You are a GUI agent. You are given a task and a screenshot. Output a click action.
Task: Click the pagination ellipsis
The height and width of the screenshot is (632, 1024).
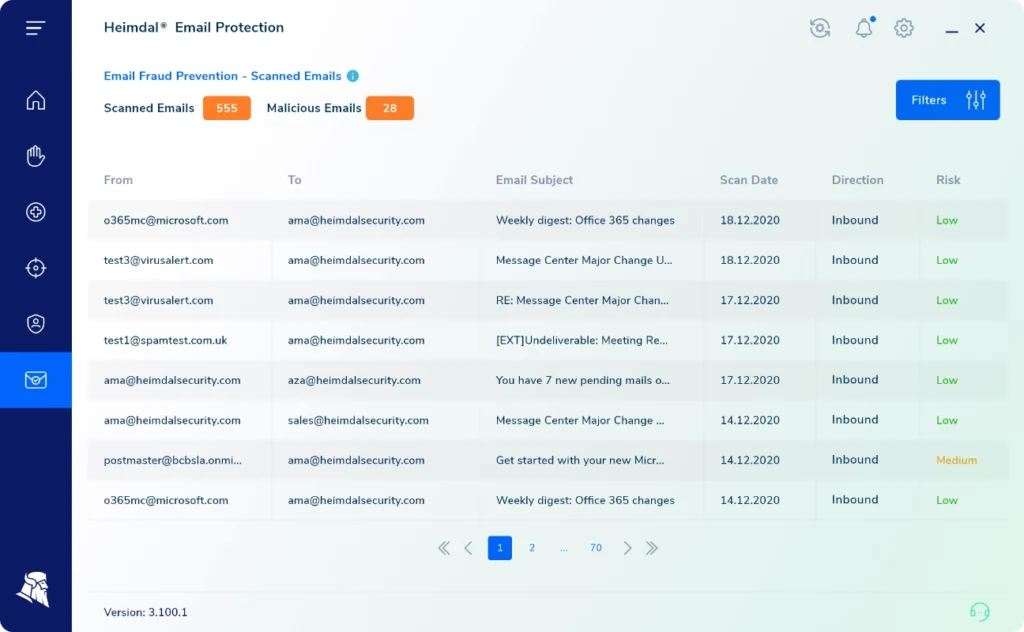(564, 549)
